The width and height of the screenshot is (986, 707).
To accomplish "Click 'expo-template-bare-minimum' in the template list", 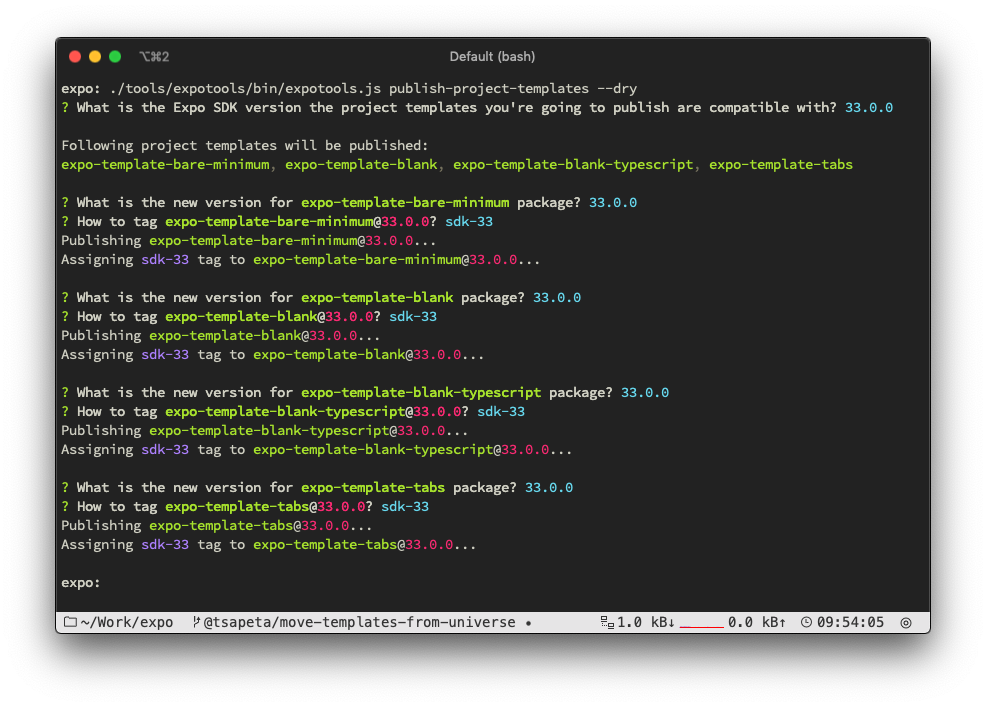I will pos(165,165).
